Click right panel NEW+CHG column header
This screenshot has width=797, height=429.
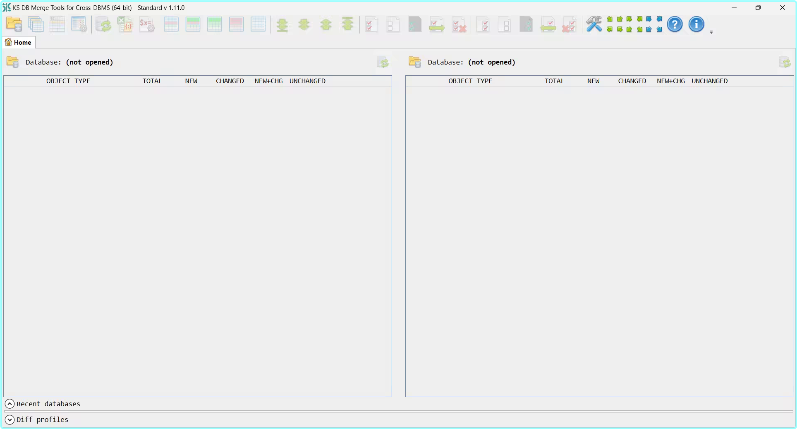click(x=670, y=81)
